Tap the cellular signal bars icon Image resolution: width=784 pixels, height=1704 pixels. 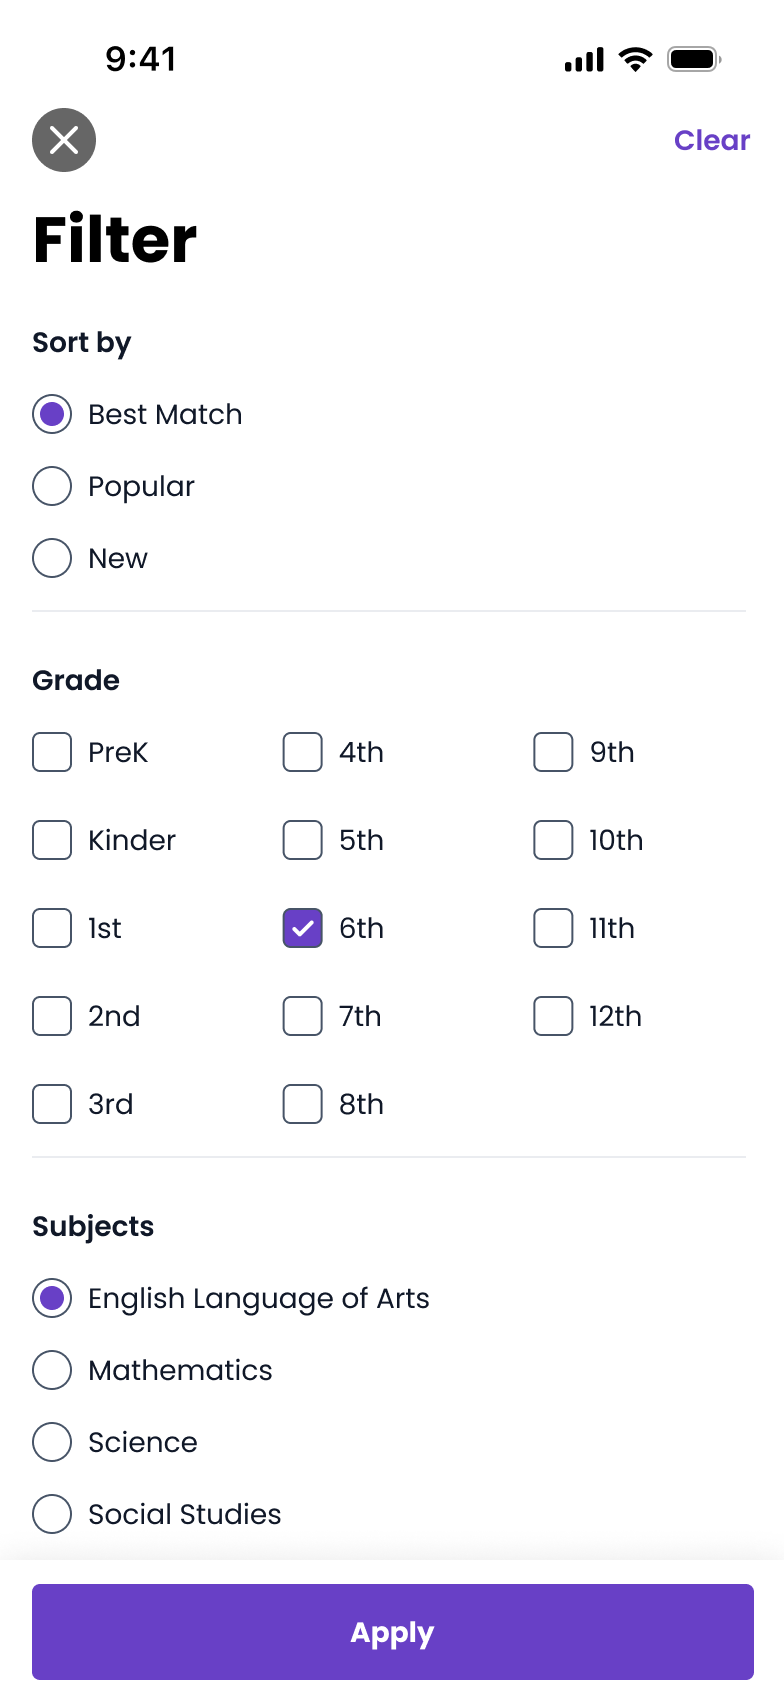coord(583,59)
